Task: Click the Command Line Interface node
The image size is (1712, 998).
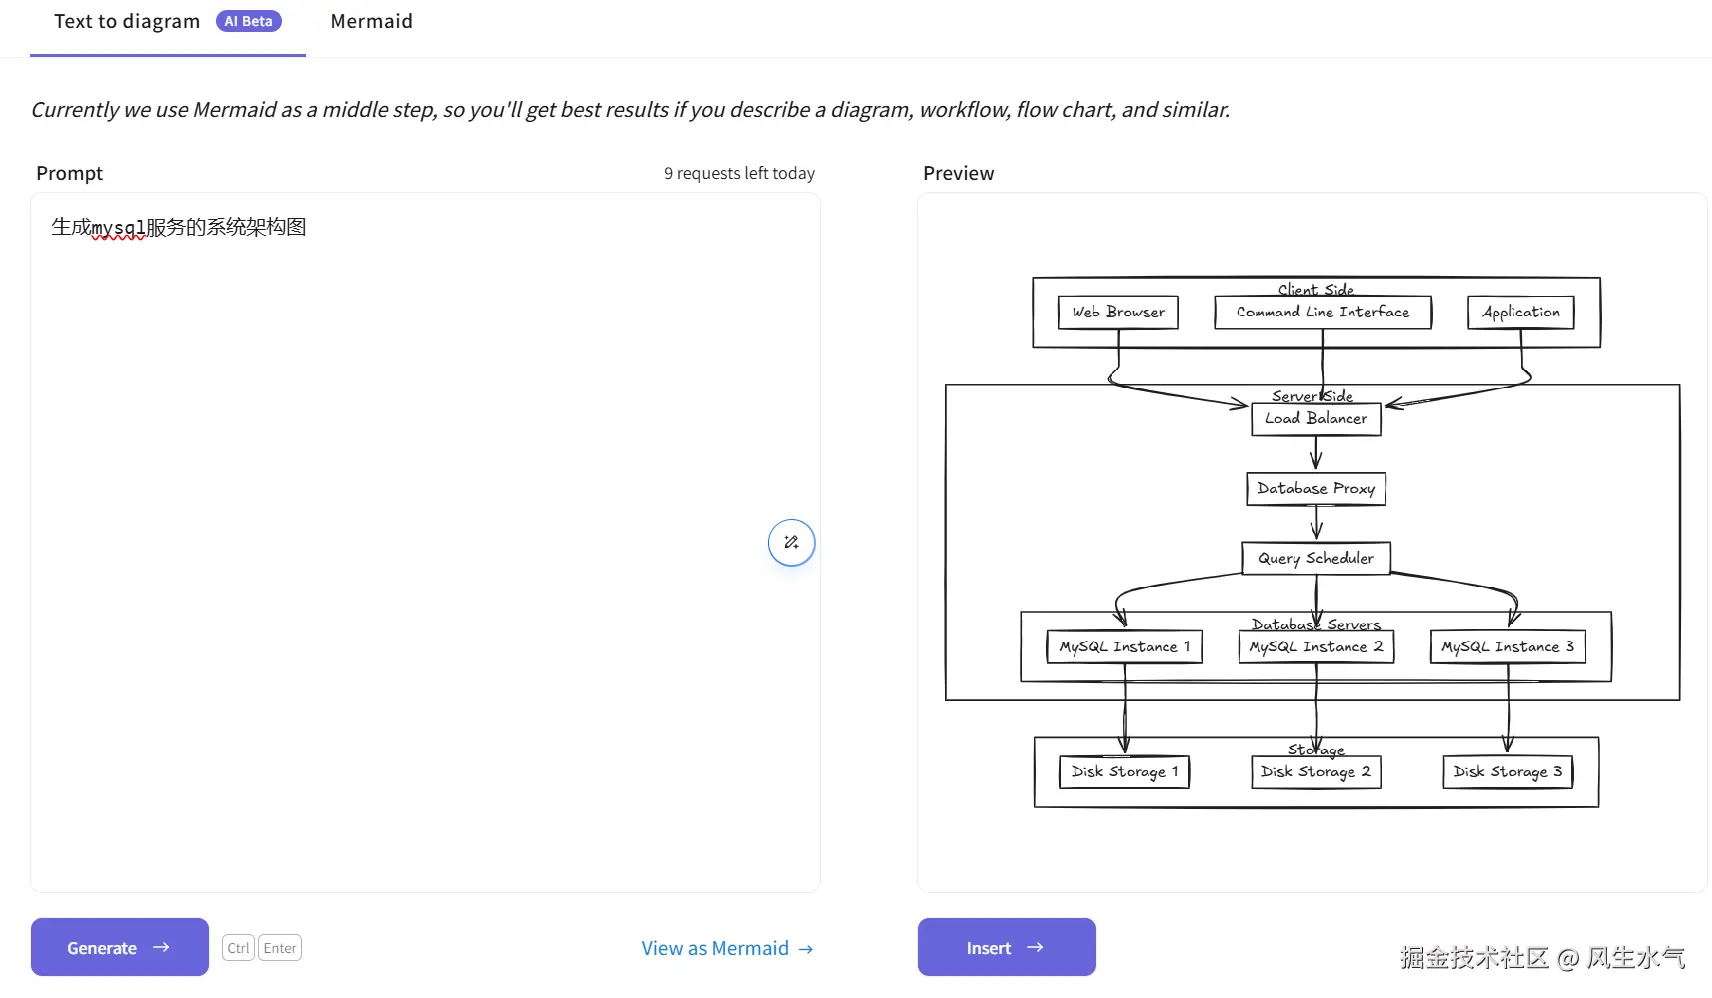Action: tap(1322, 312)
